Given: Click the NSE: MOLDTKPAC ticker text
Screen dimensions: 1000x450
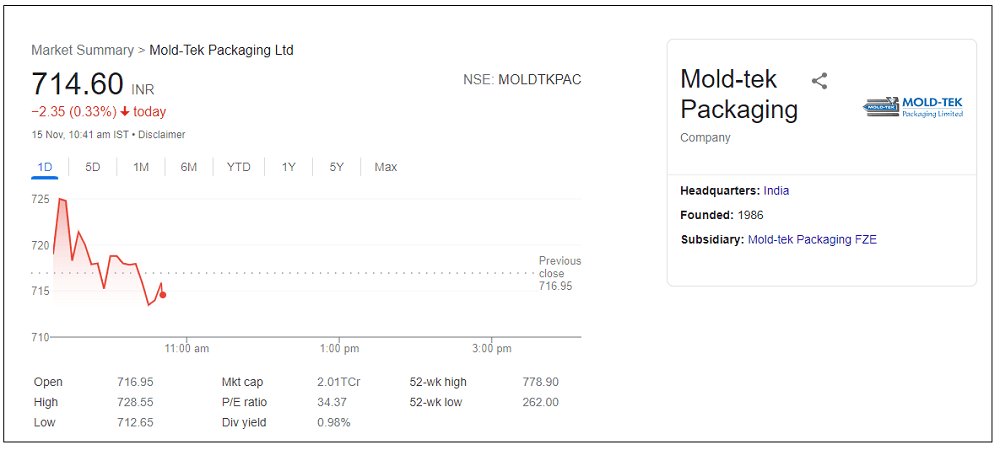Looking at the screenshot, I should coord(522,79).
